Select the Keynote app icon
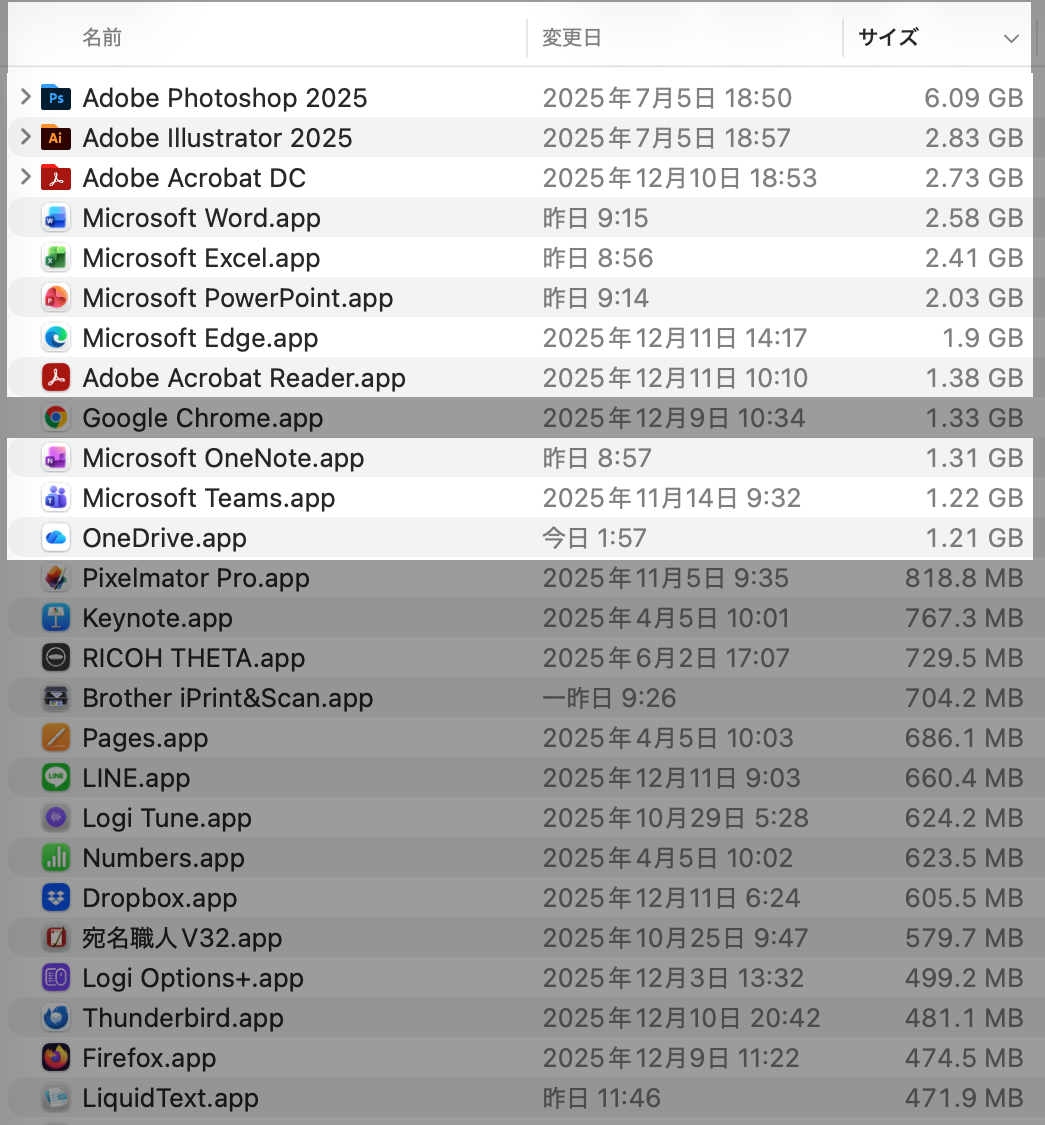This screenshot has height=1125, width=1045. coord(56,618)
